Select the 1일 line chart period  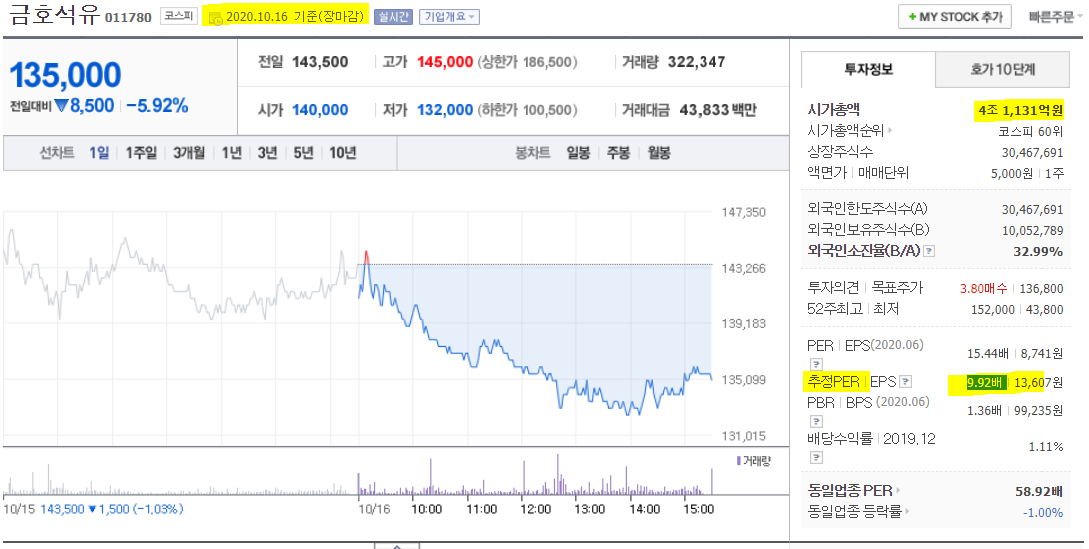pyautogui.click(x=99, y=153)
